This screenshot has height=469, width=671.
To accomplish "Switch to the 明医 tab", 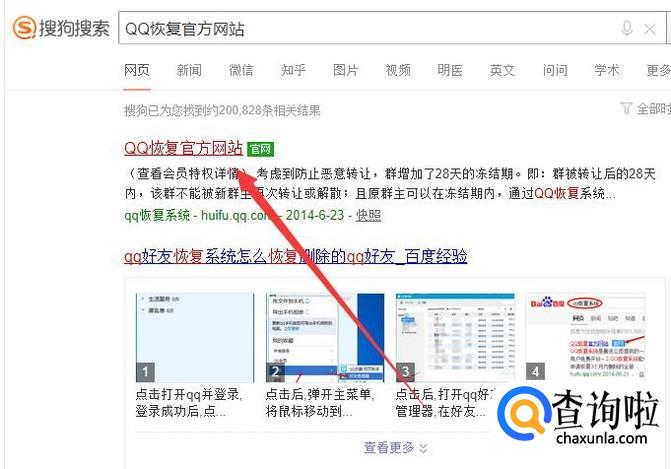I will pos(450,70).
